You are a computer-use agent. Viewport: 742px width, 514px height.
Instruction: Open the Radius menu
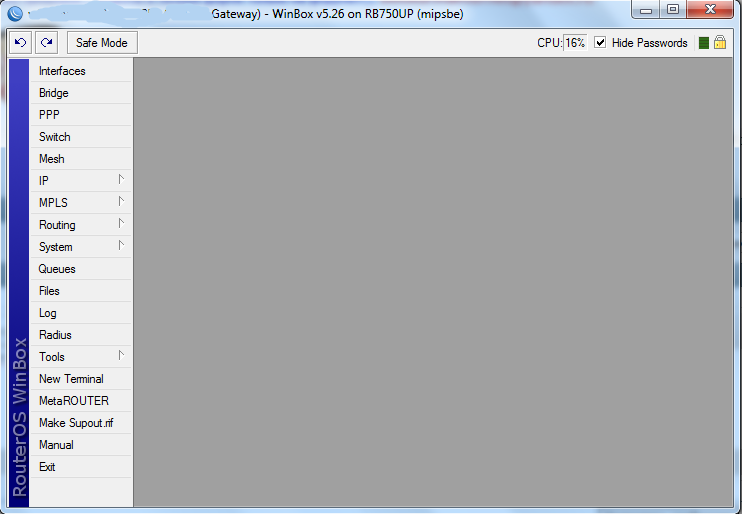pyautogui.click(x=81, y=335)
